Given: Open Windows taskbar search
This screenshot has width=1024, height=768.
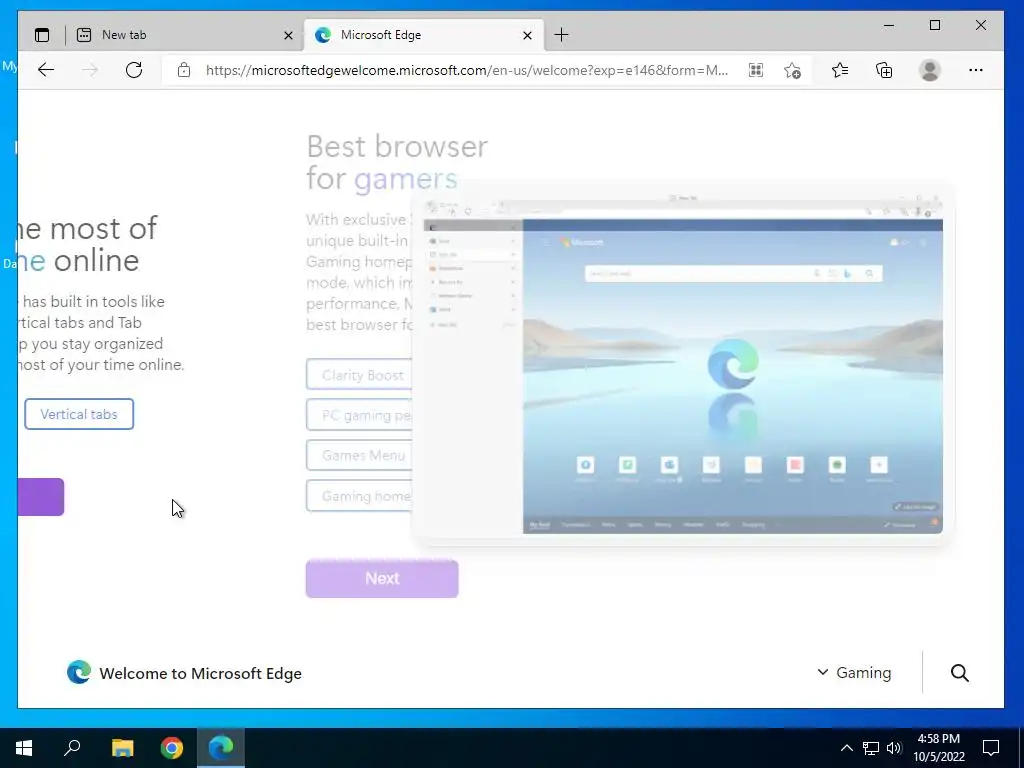Looking at the screenshot, I should pos(72,748).
